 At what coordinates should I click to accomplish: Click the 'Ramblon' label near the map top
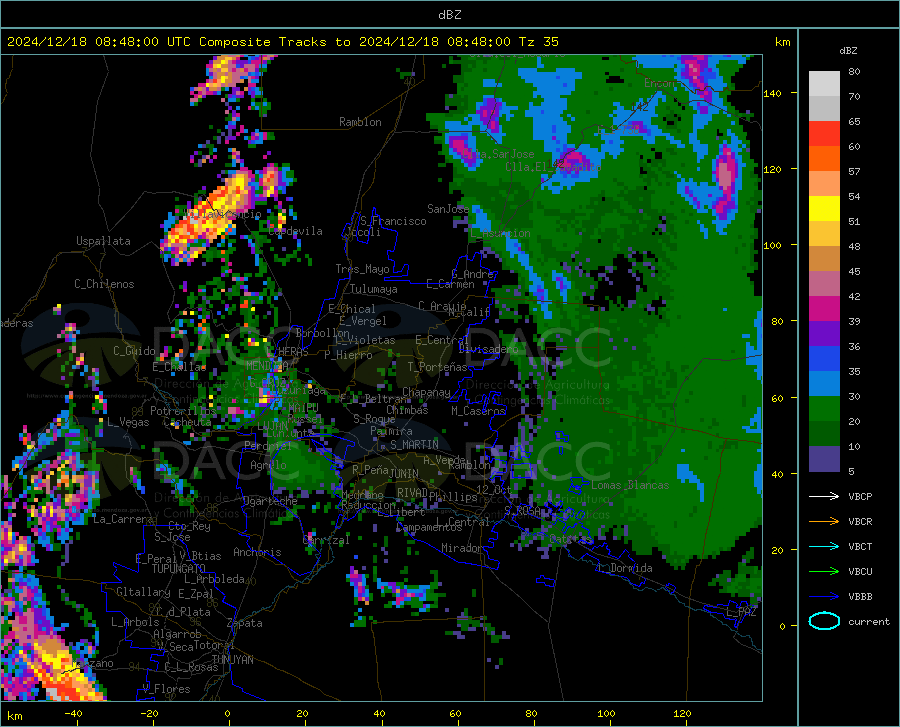[360, 122]
